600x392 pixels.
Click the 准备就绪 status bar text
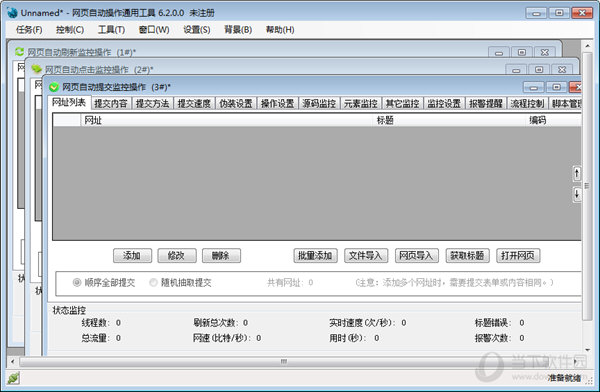click(564, 378)
